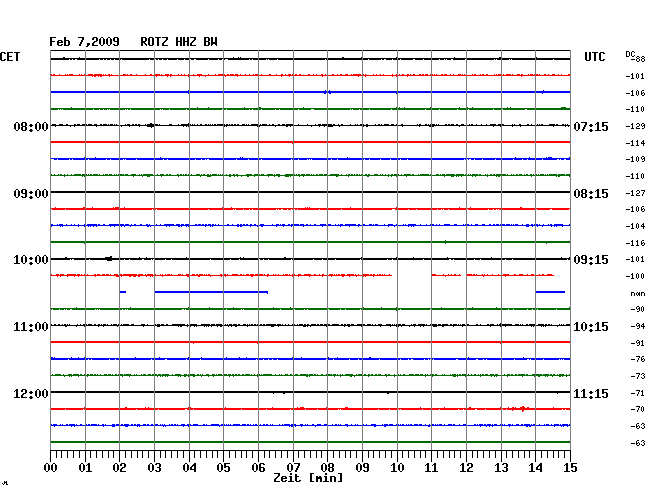Click minute tick label 15
Screen dimensions: 650x494
[x=570, y=468]
